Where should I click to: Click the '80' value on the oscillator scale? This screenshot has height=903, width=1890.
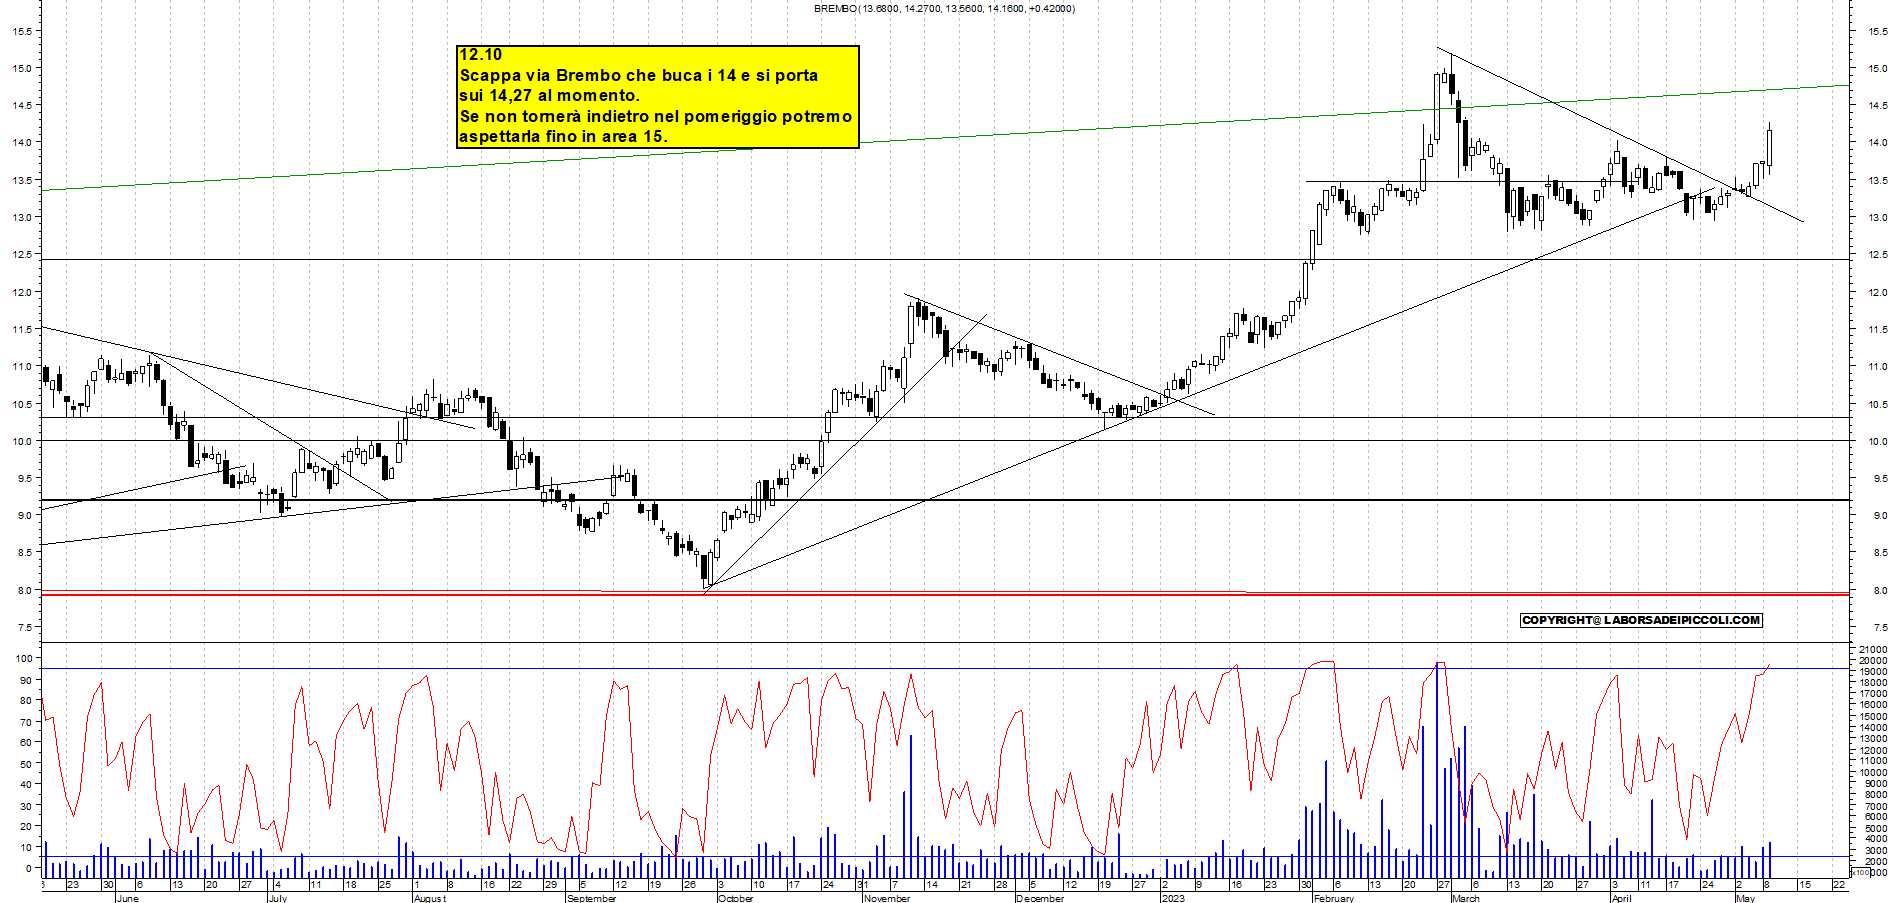click(25, 700)
